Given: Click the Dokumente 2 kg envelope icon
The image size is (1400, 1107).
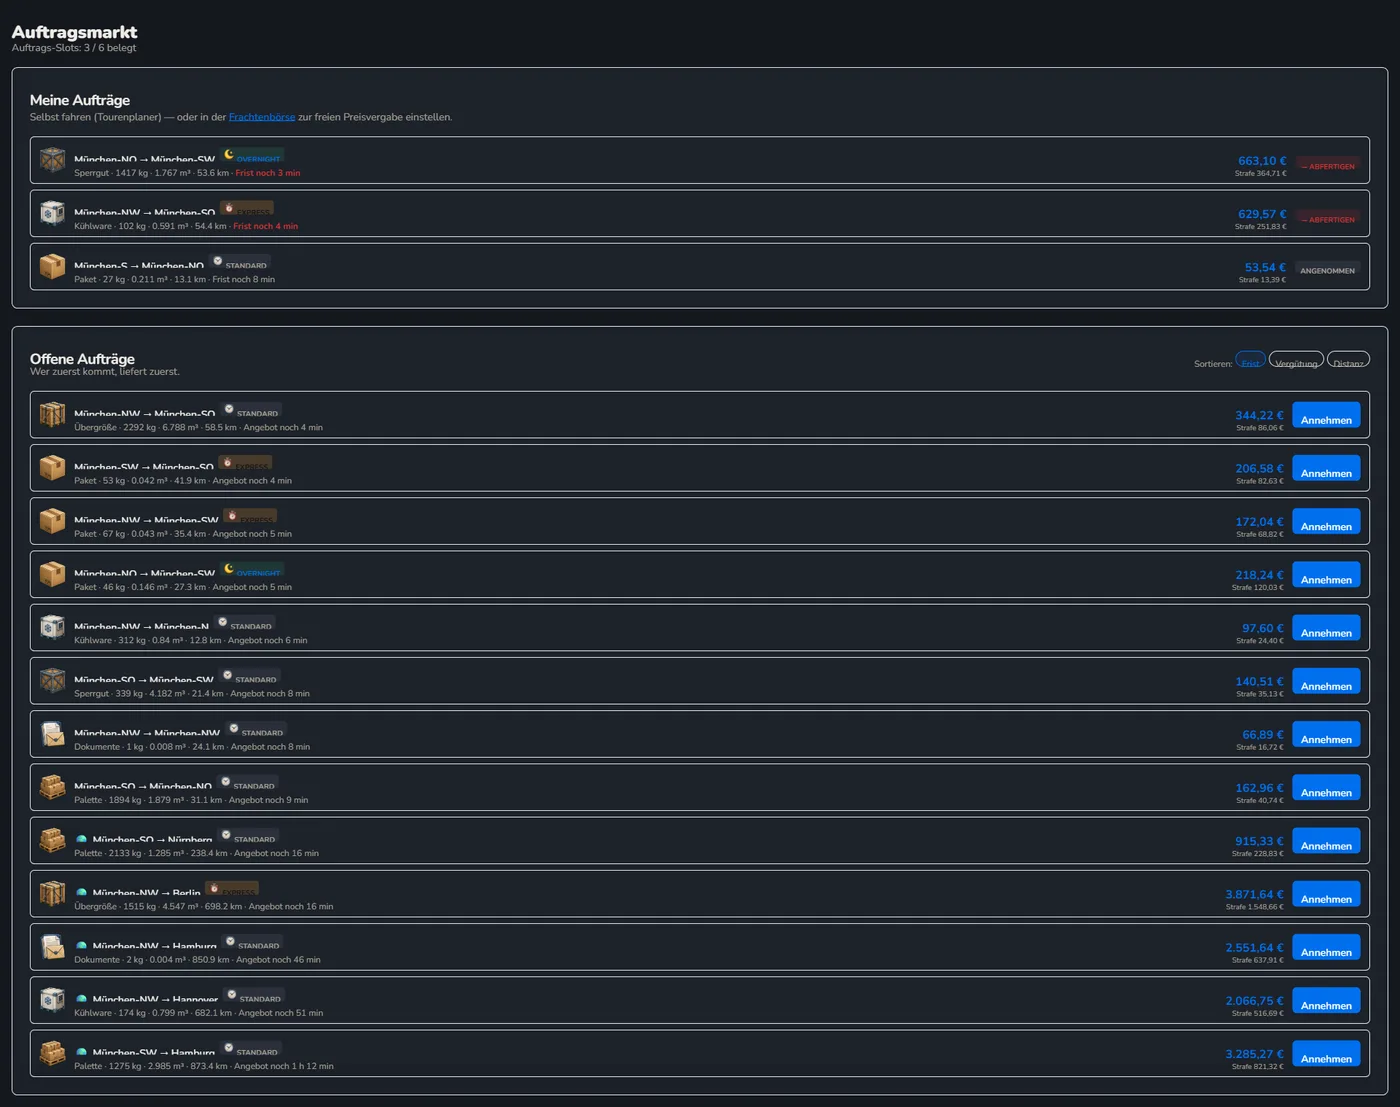Looking at the screenshot, I should (x=52, y=946).
